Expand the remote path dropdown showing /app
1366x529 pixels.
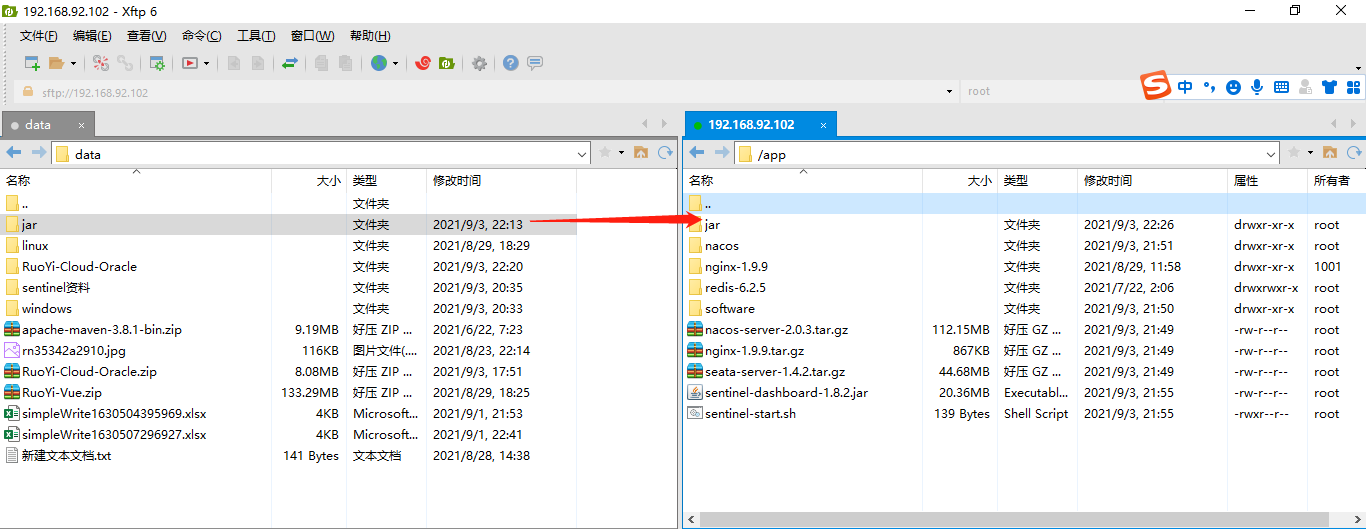(1271, 154)
